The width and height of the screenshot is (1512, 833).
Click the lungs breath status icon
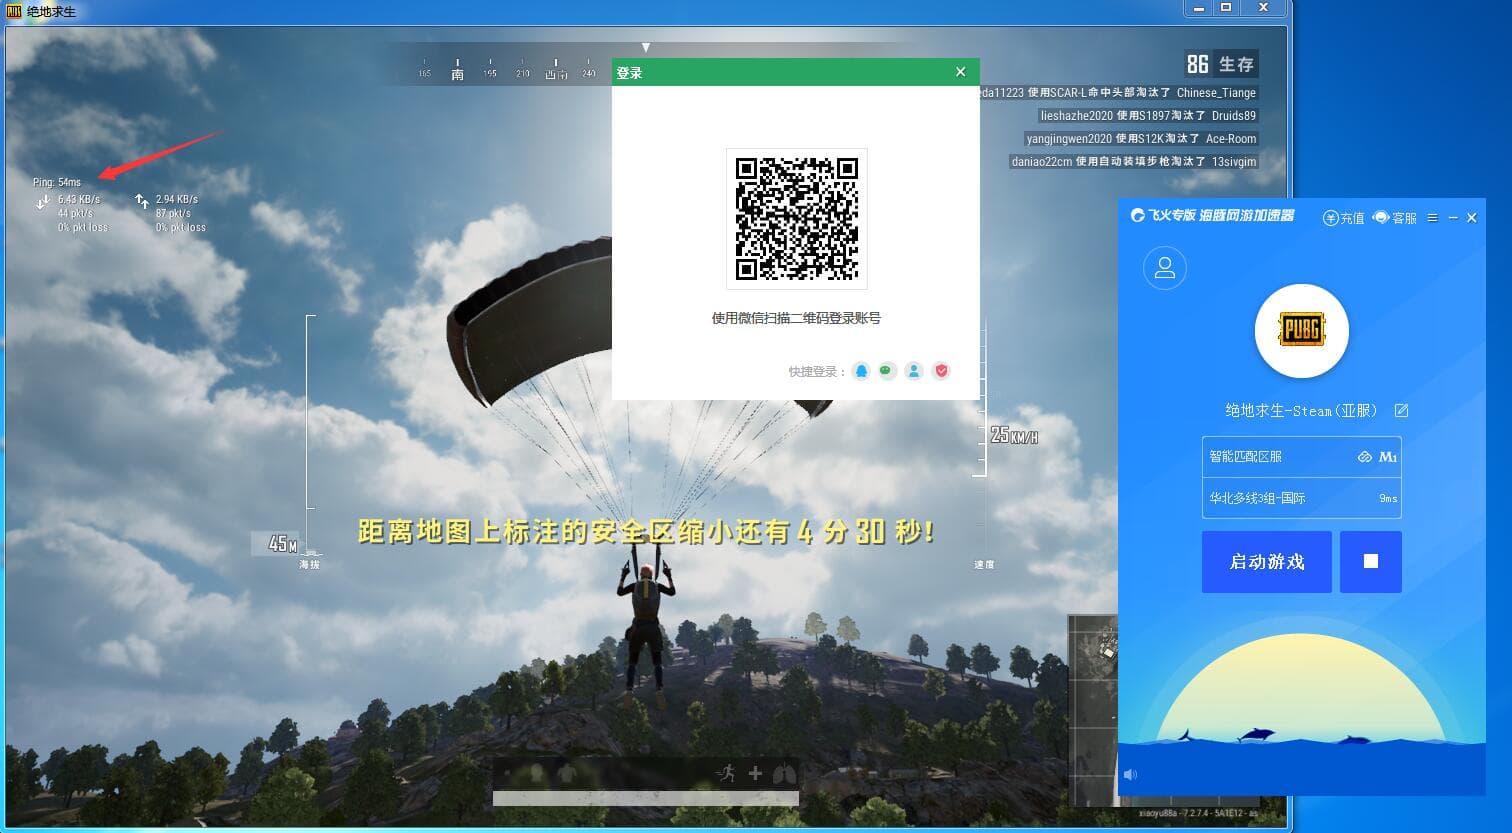[x=784, y=773]
